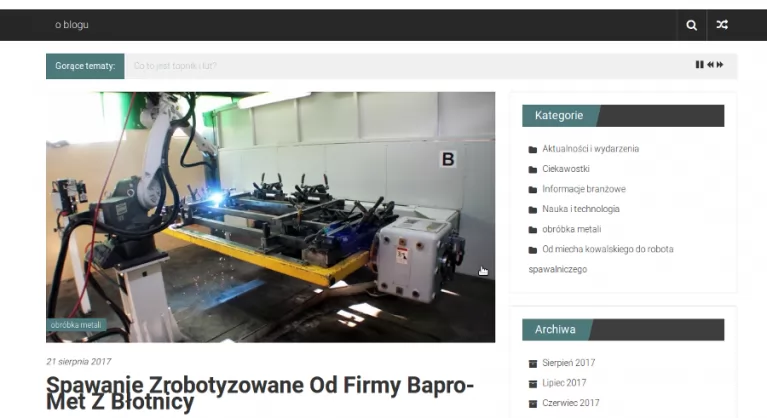Open article 'Spawanie Zrobotyzowane Od Firmy Bapro-Met'

(260, 394)
